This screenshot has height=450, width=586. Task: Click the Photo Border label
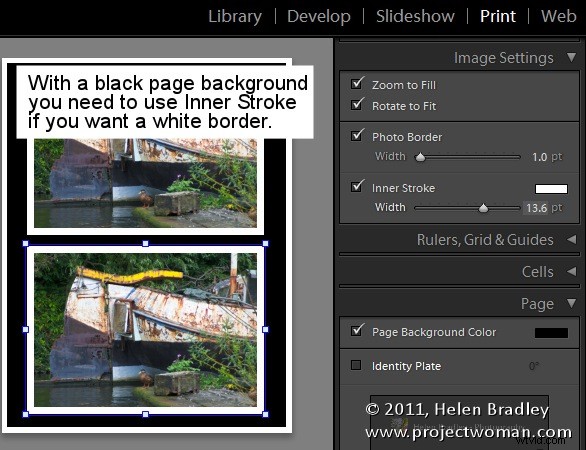coord(407,137)
